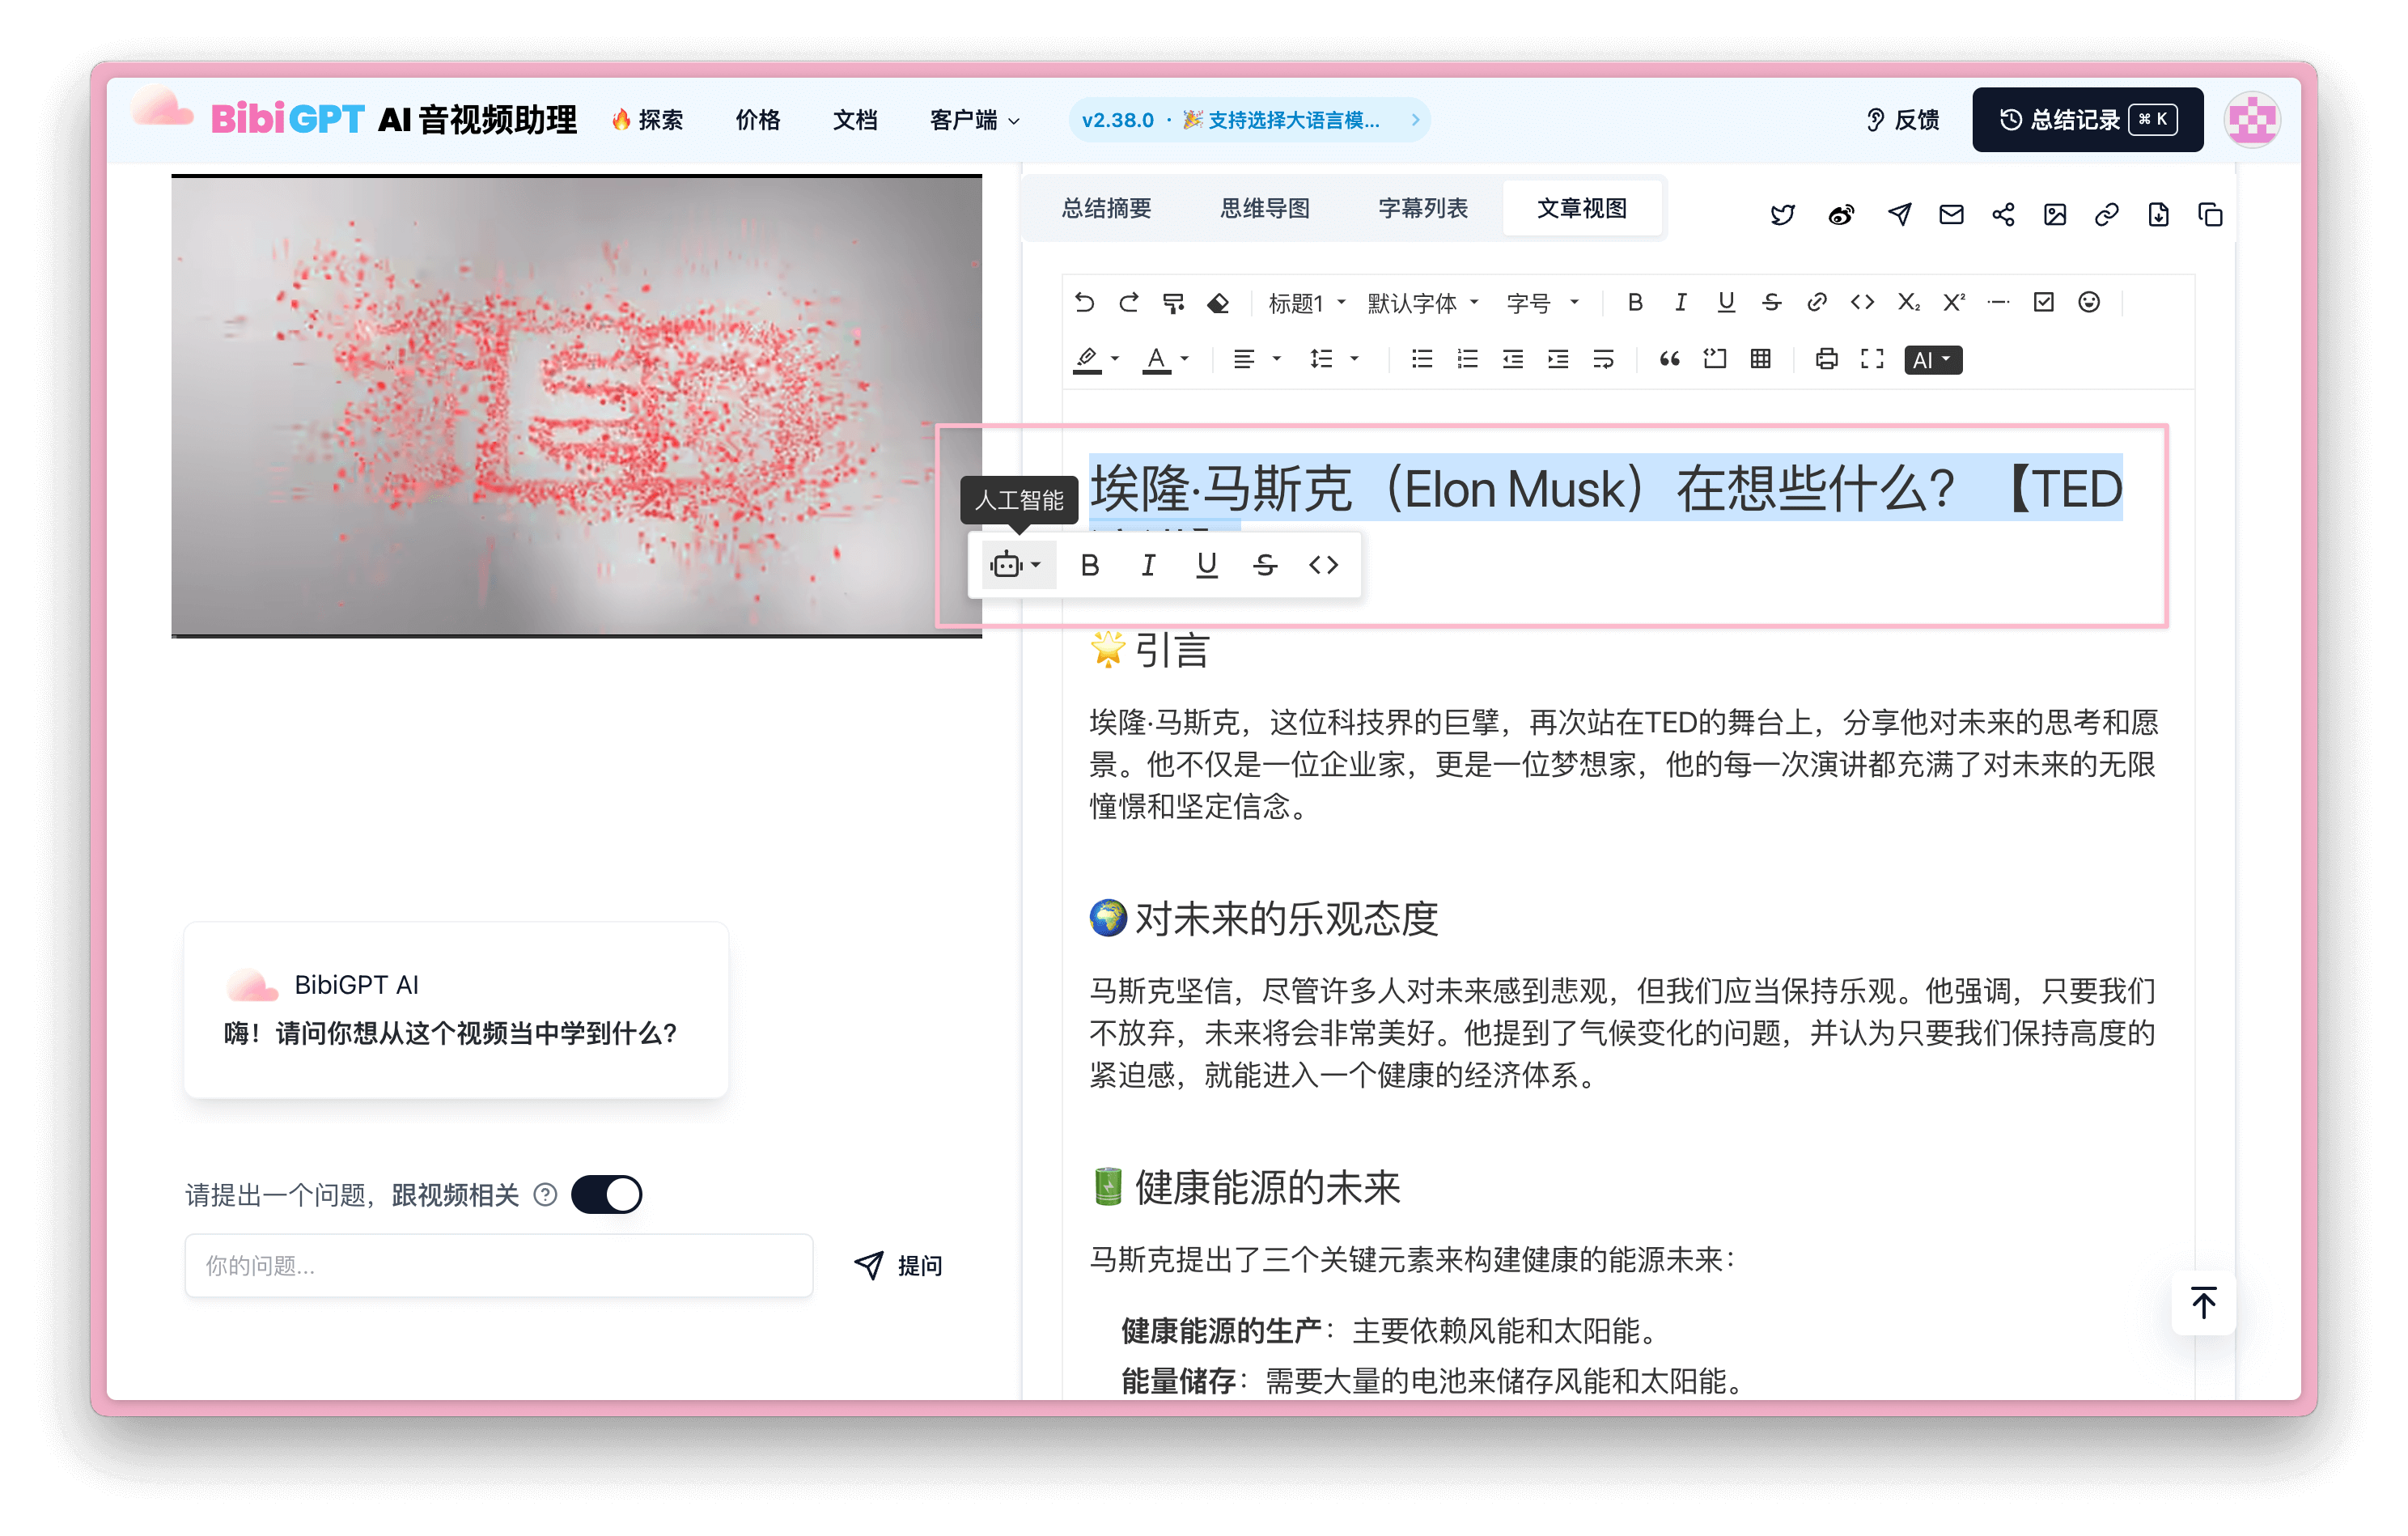Expand the 默认字体 font dropdown
The height and width of the screenshot is (1536, 2408).
click(x=1422, y=302)
